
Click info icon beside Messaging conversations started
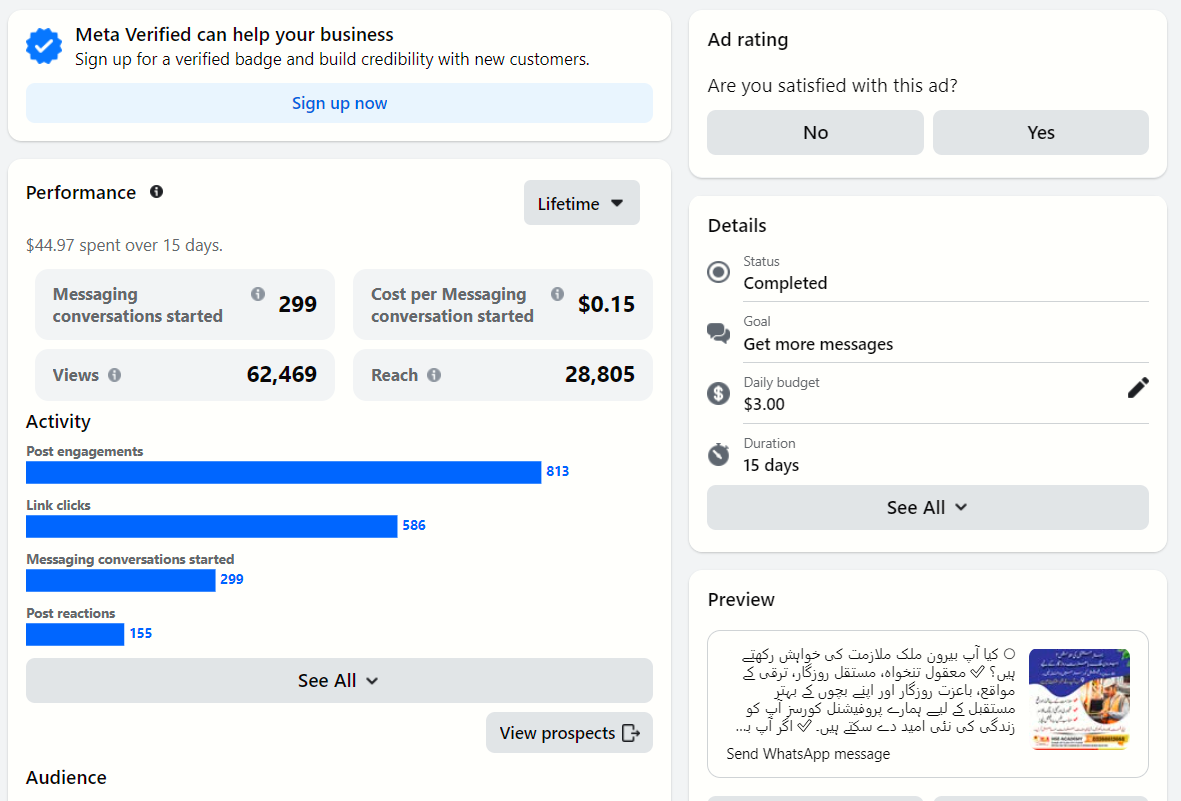point(258,294)
